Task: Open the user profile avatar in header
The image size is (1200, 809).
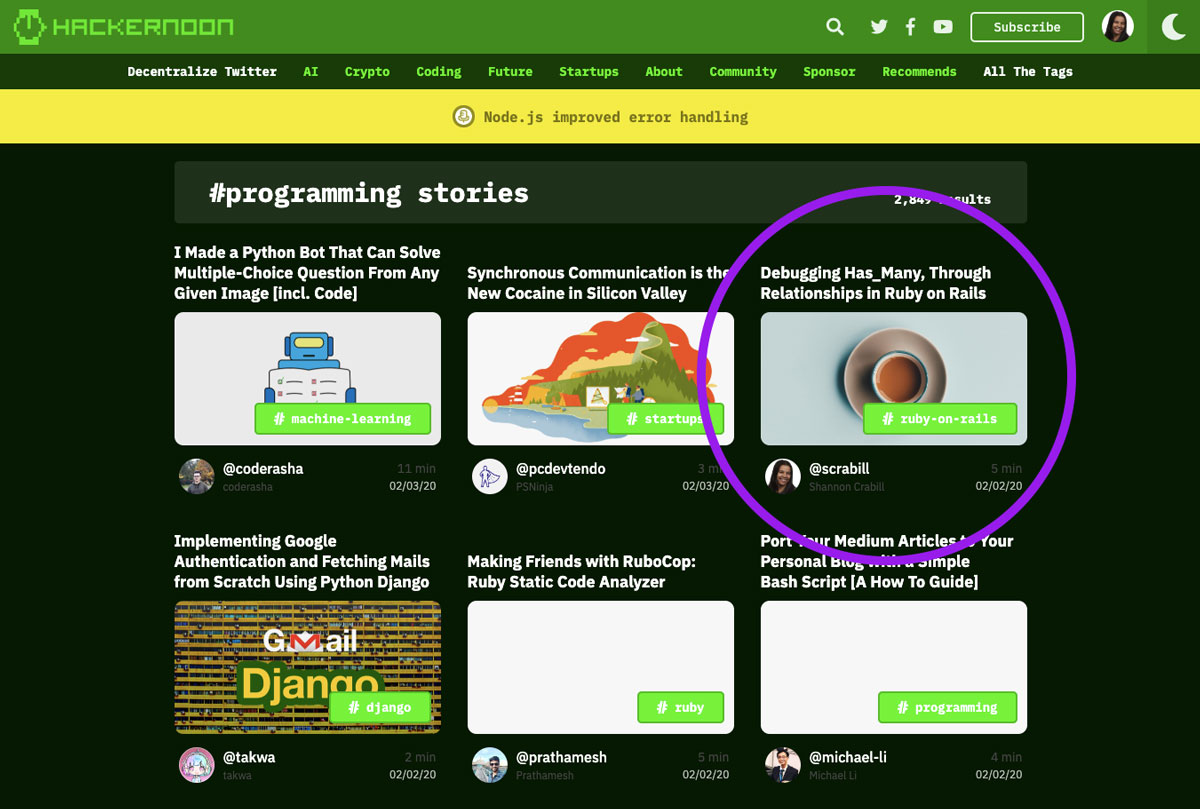Action: click(1117, 26)
